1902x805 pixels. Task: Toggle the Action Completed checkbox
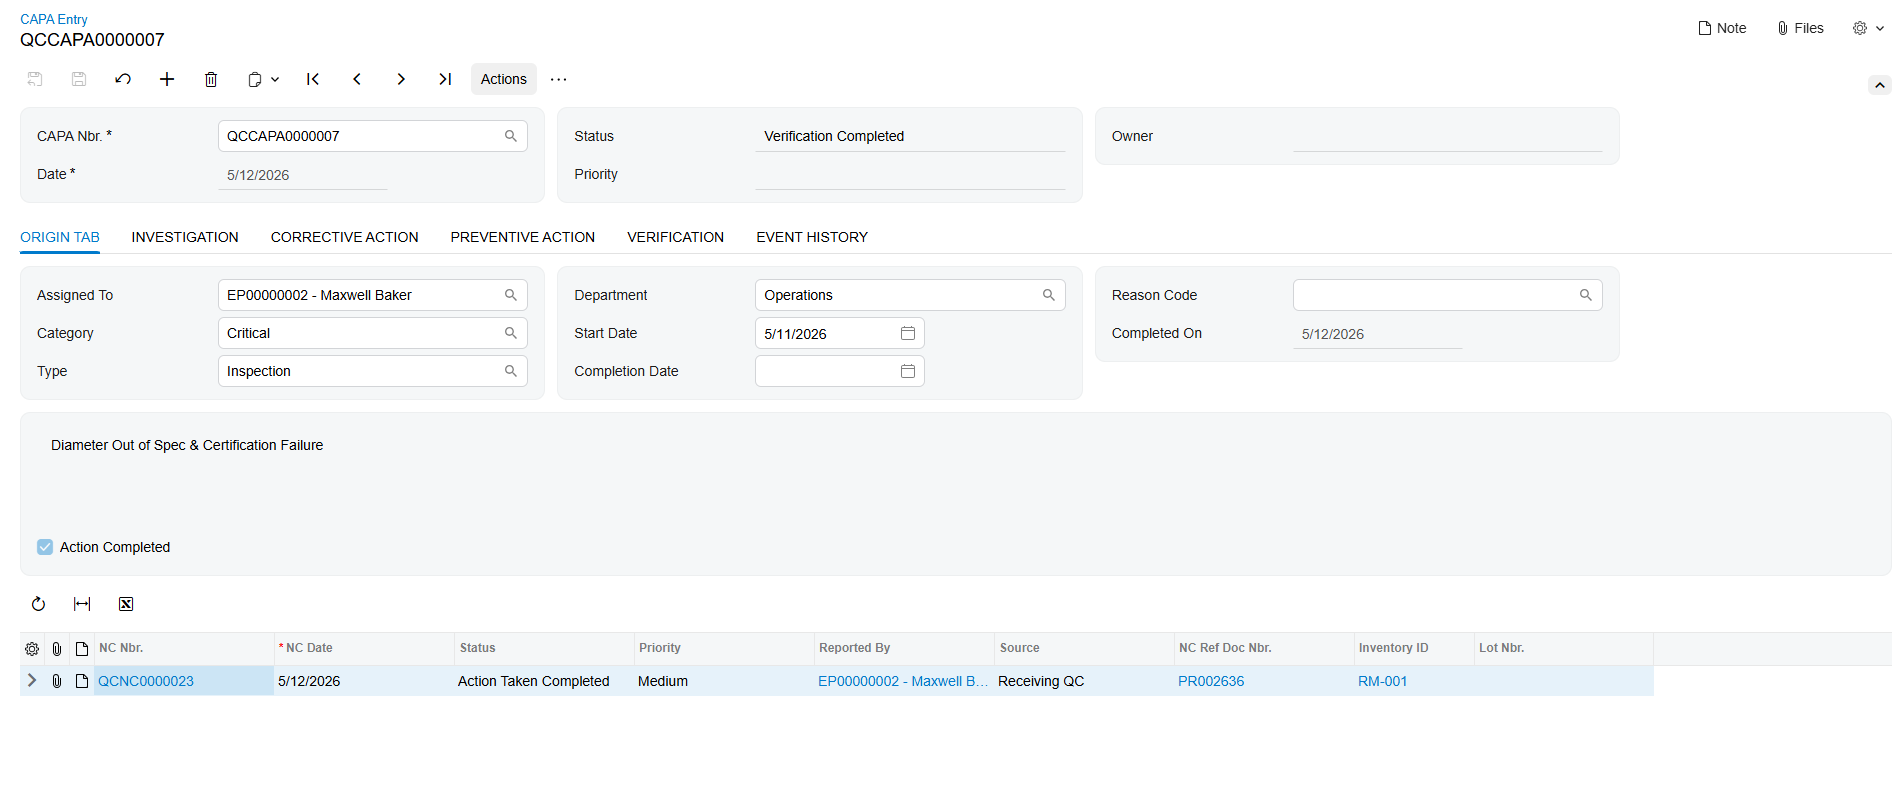(x=45, y=547)
